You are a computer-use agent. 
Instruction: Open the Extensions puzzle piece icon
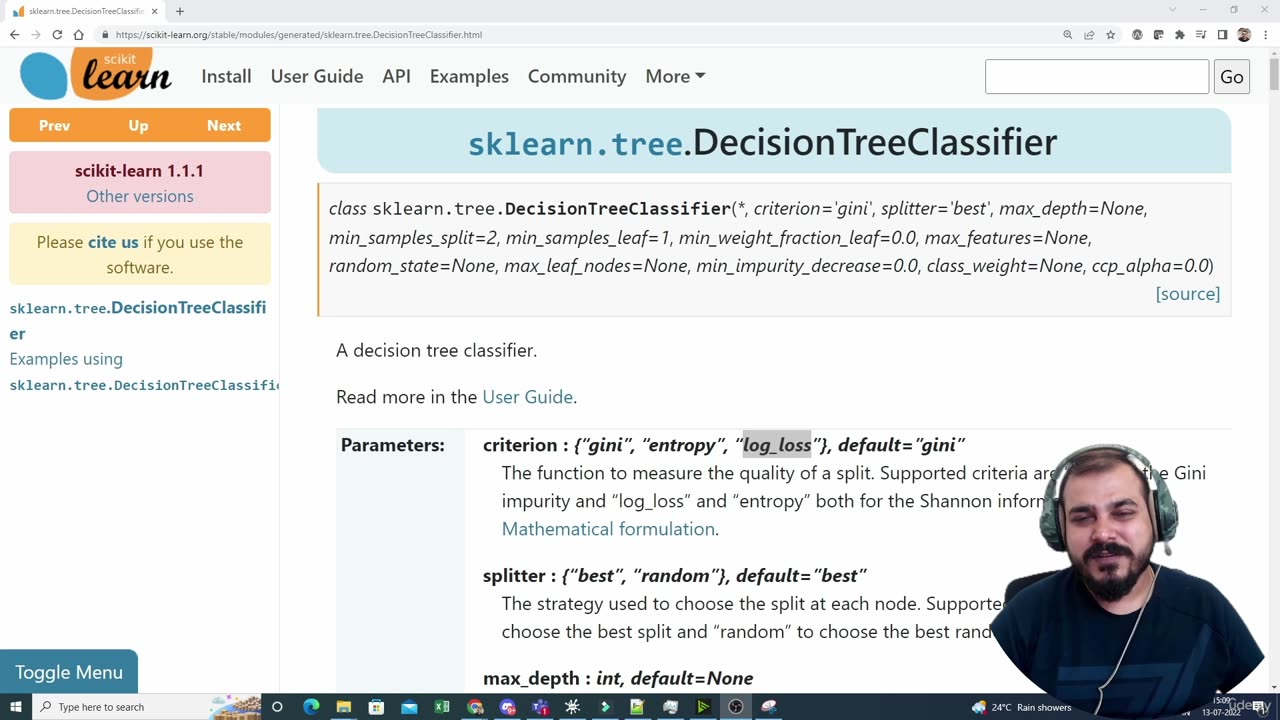1180,34
